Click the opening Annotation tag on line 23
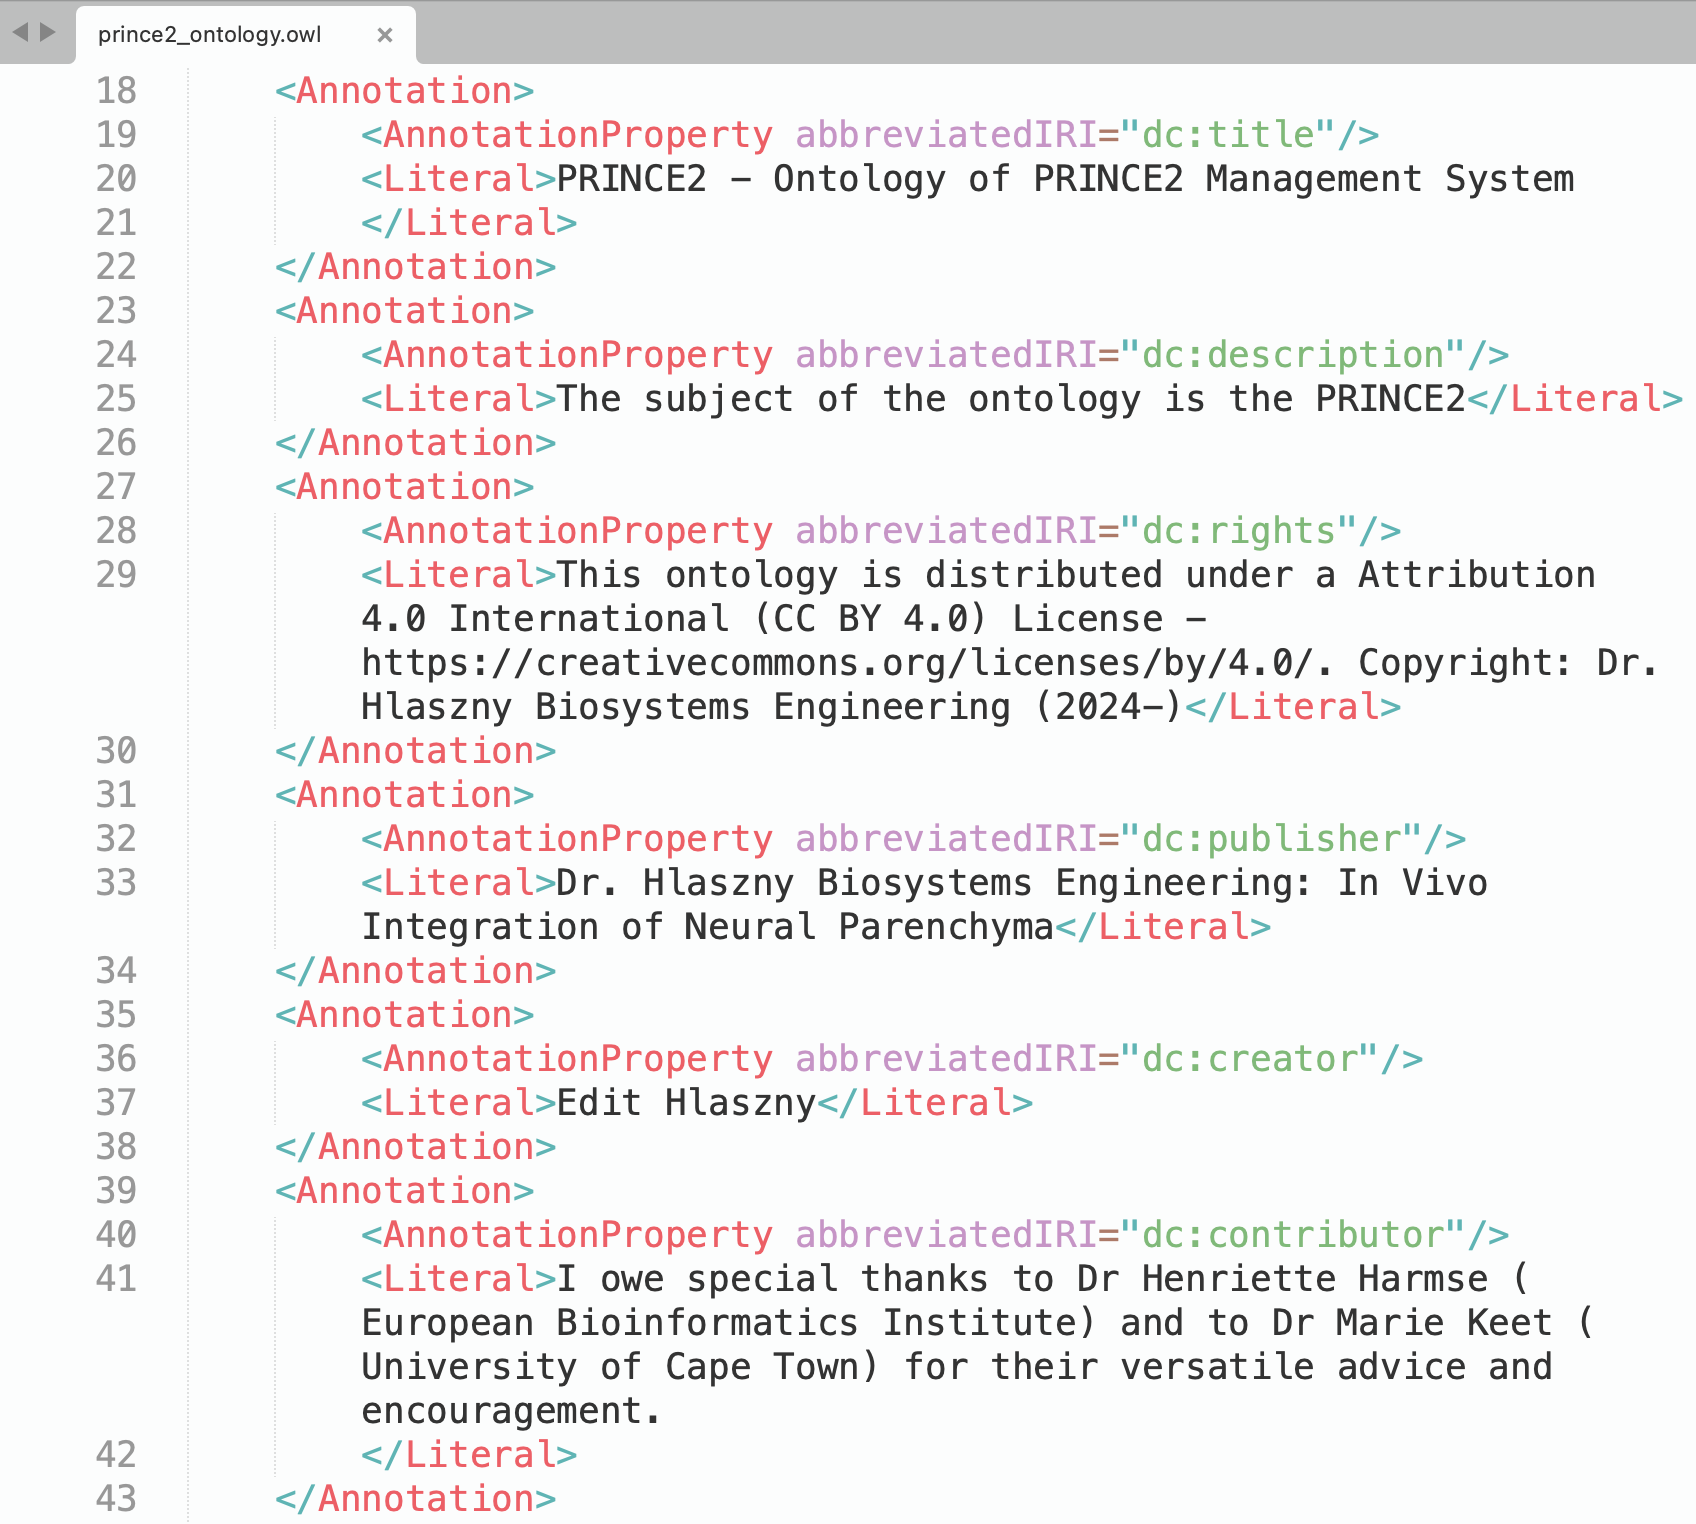 pyautogui.click(x=404, y=311)
